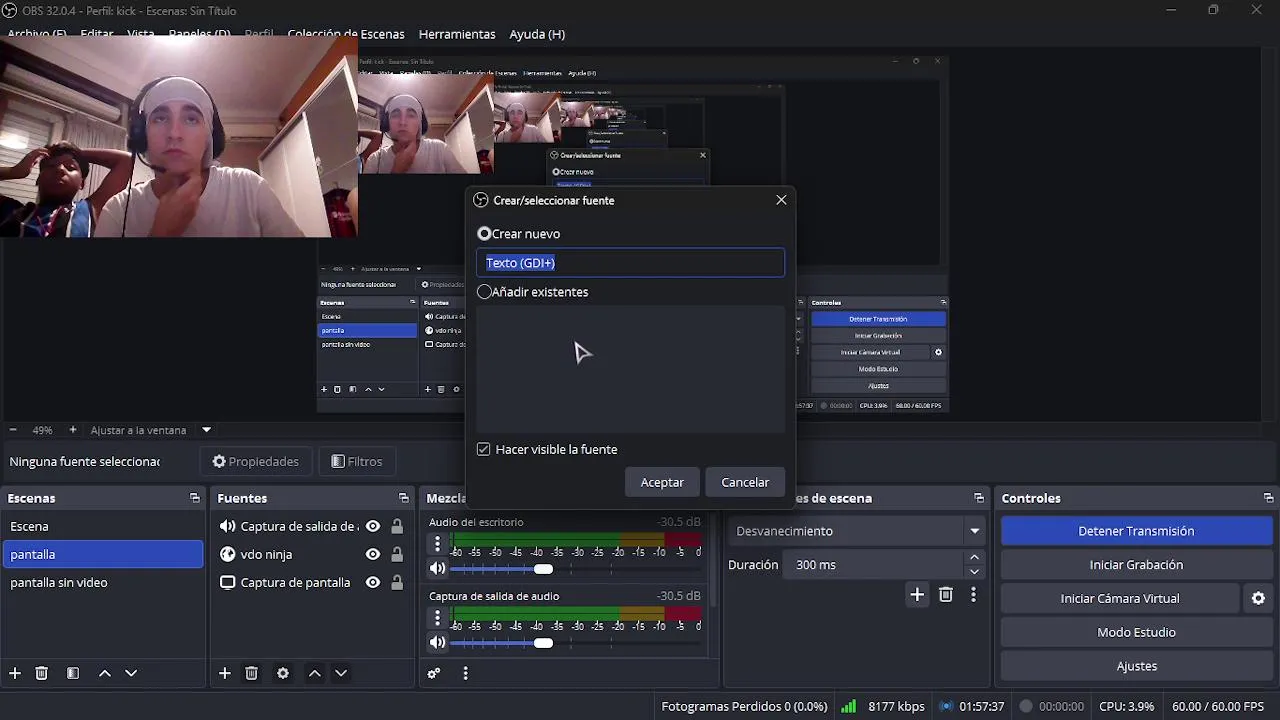Adjust Audio del escritorio volume slider
Image resolution: width=1280 pixels, height=720 pixels.
coord(543,568)
